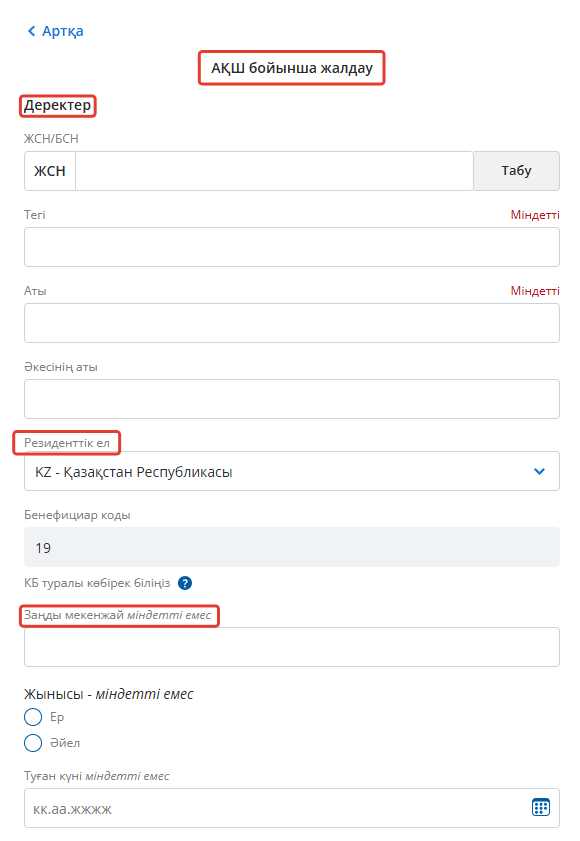Go back via the Артқа link
580x841 pixels.
63,31
